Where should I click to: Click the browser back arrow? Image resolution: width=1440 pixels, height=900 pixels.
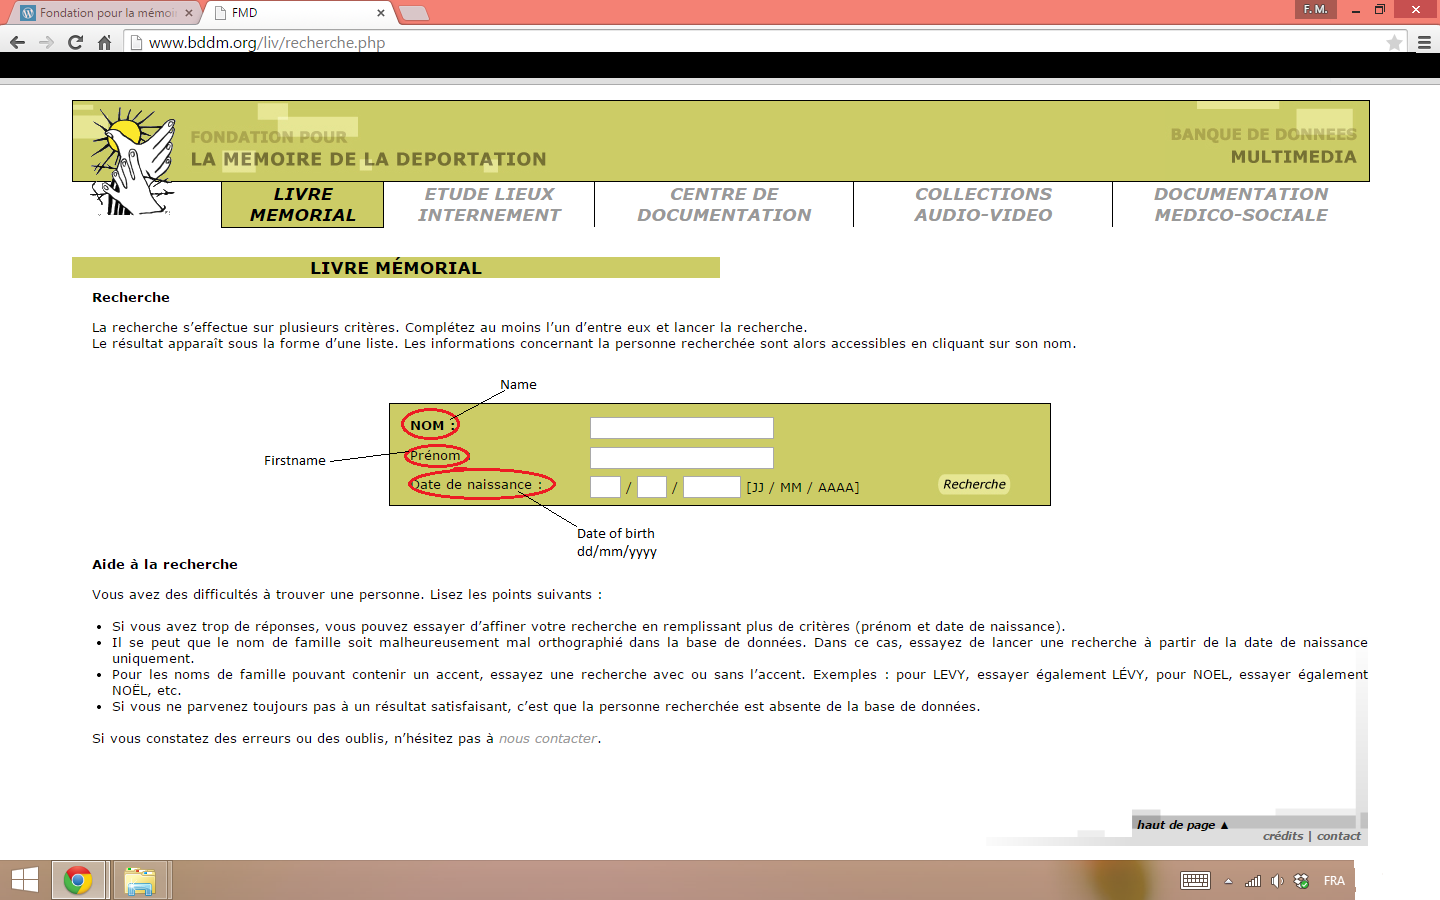tap(17, 42)
